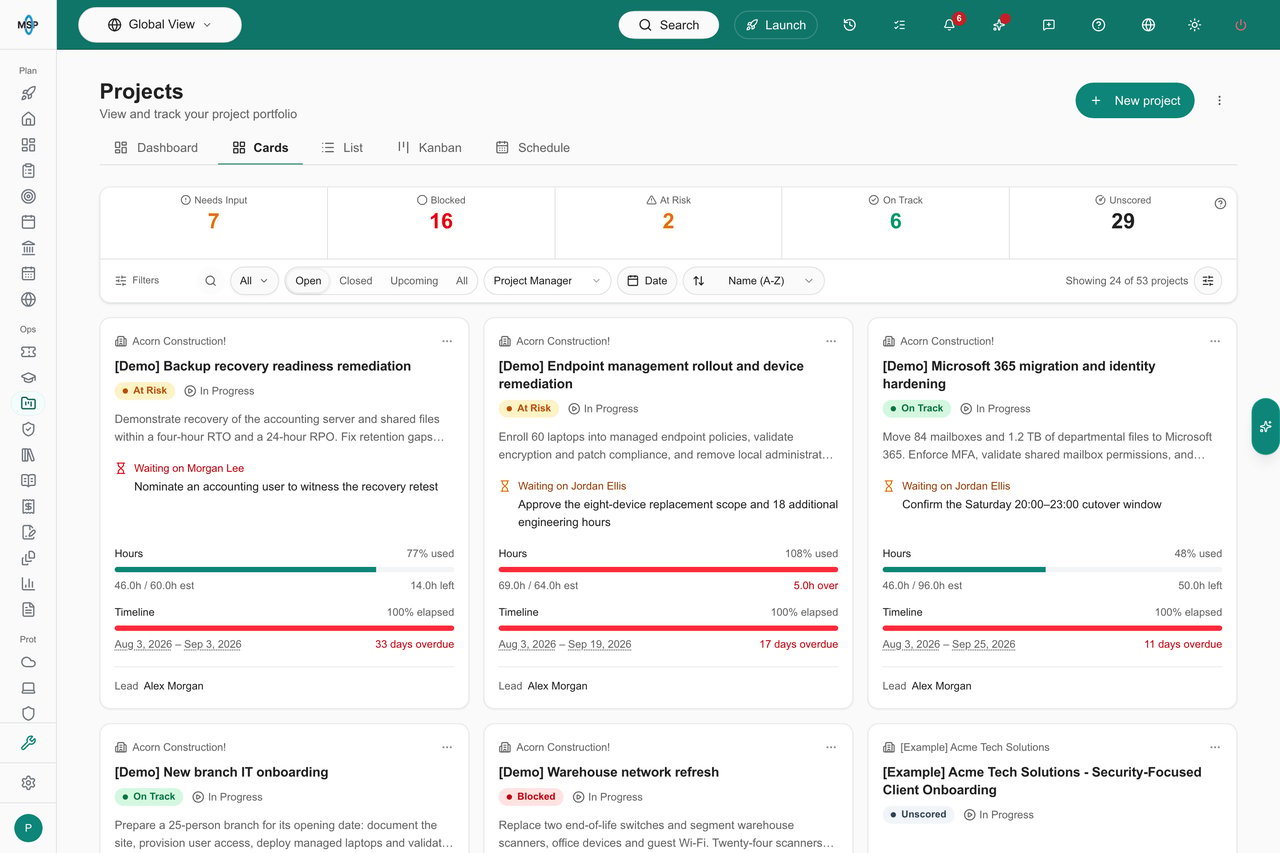Toggle the sun light/dark theme icon
The image size is (1280, 853).
pos(1194,25)
